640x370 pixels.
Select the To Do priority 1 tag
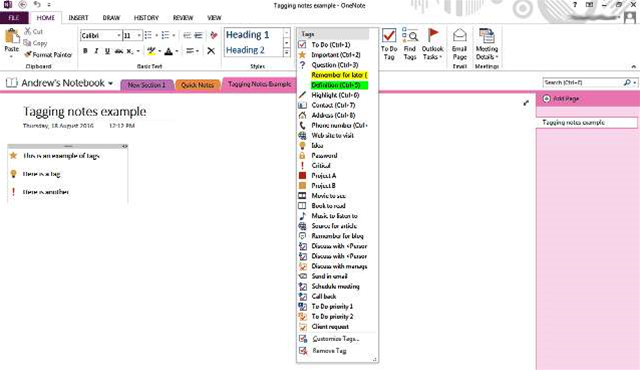(333, 306)
